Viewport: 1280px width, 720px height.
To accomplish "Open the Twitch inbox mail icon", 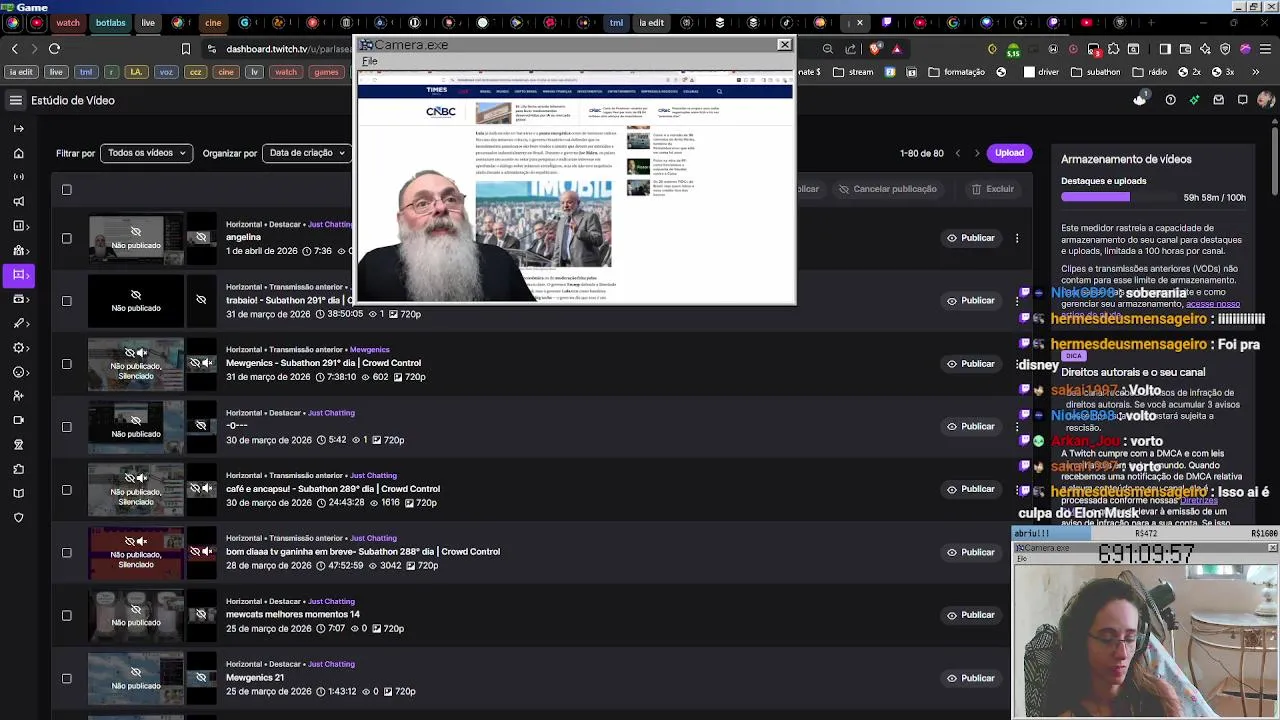I will point(1218,100).
